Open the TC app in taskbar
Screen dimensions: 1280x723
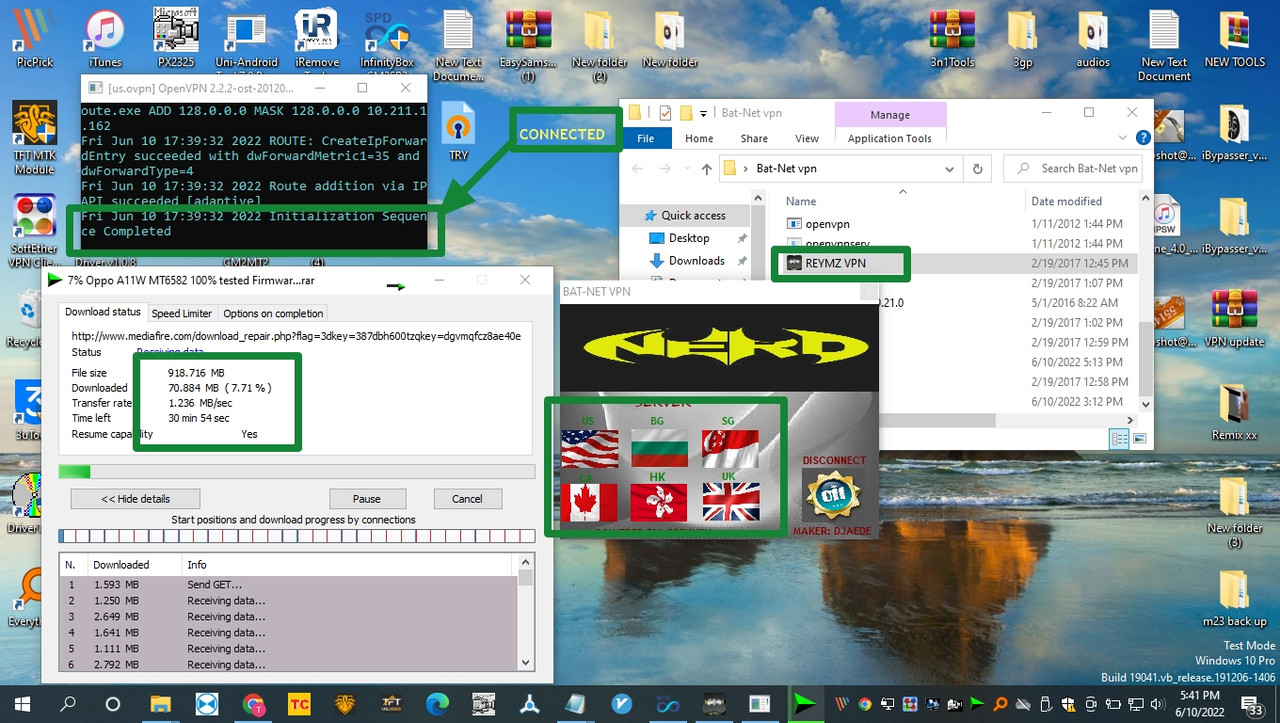tap(299, 704)
